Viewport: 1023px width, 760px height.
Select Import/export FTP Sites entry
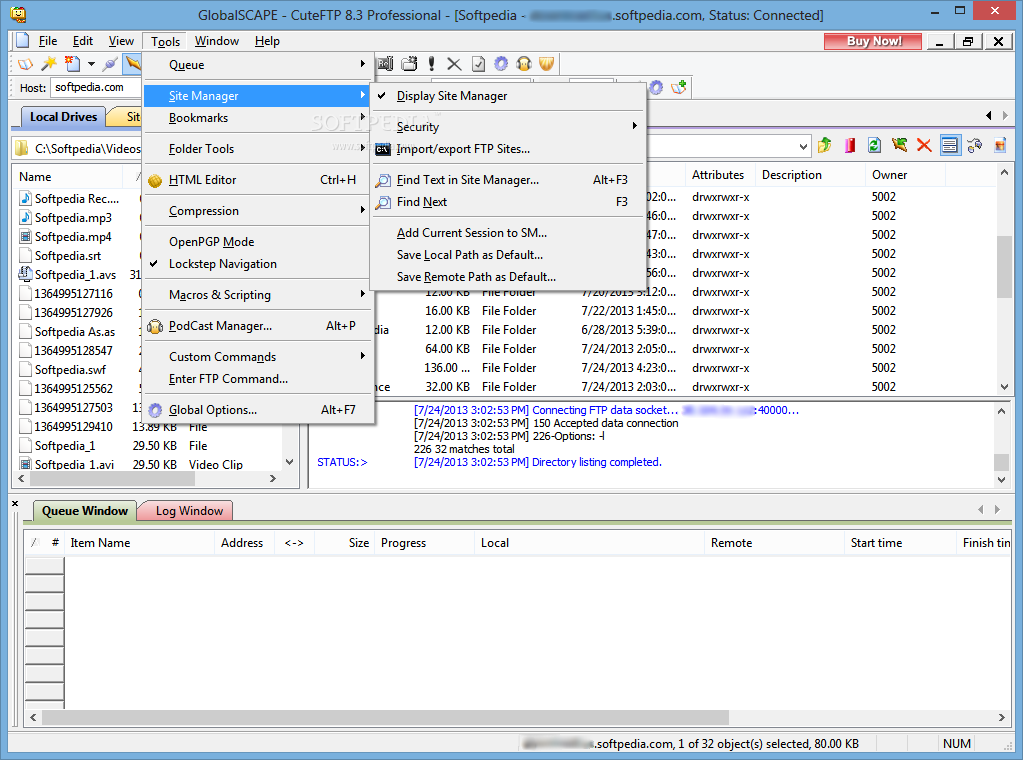click(508, 149)
